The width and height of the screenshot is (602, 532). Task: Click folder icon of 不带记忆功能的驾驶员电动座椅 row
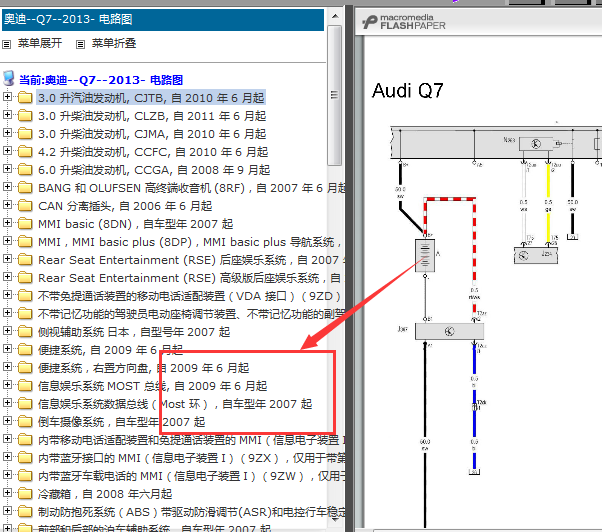[x=25, y=314]
